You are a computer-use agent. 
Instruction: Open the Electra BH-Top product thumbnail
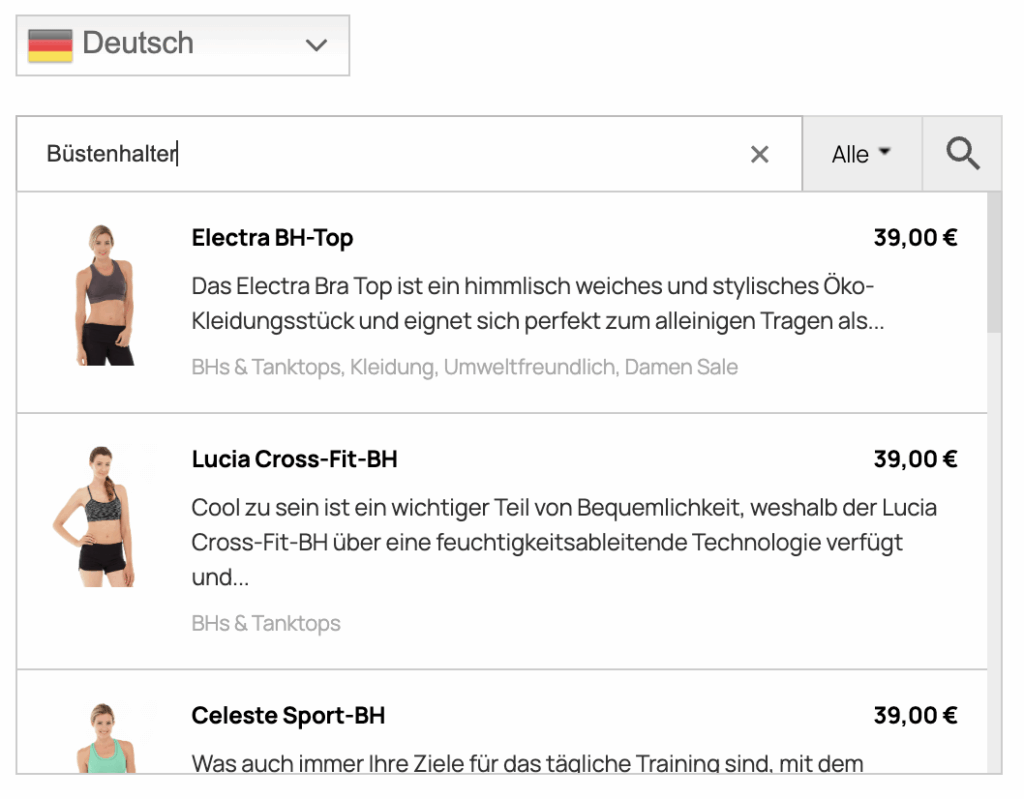click(x=104, y=296)
